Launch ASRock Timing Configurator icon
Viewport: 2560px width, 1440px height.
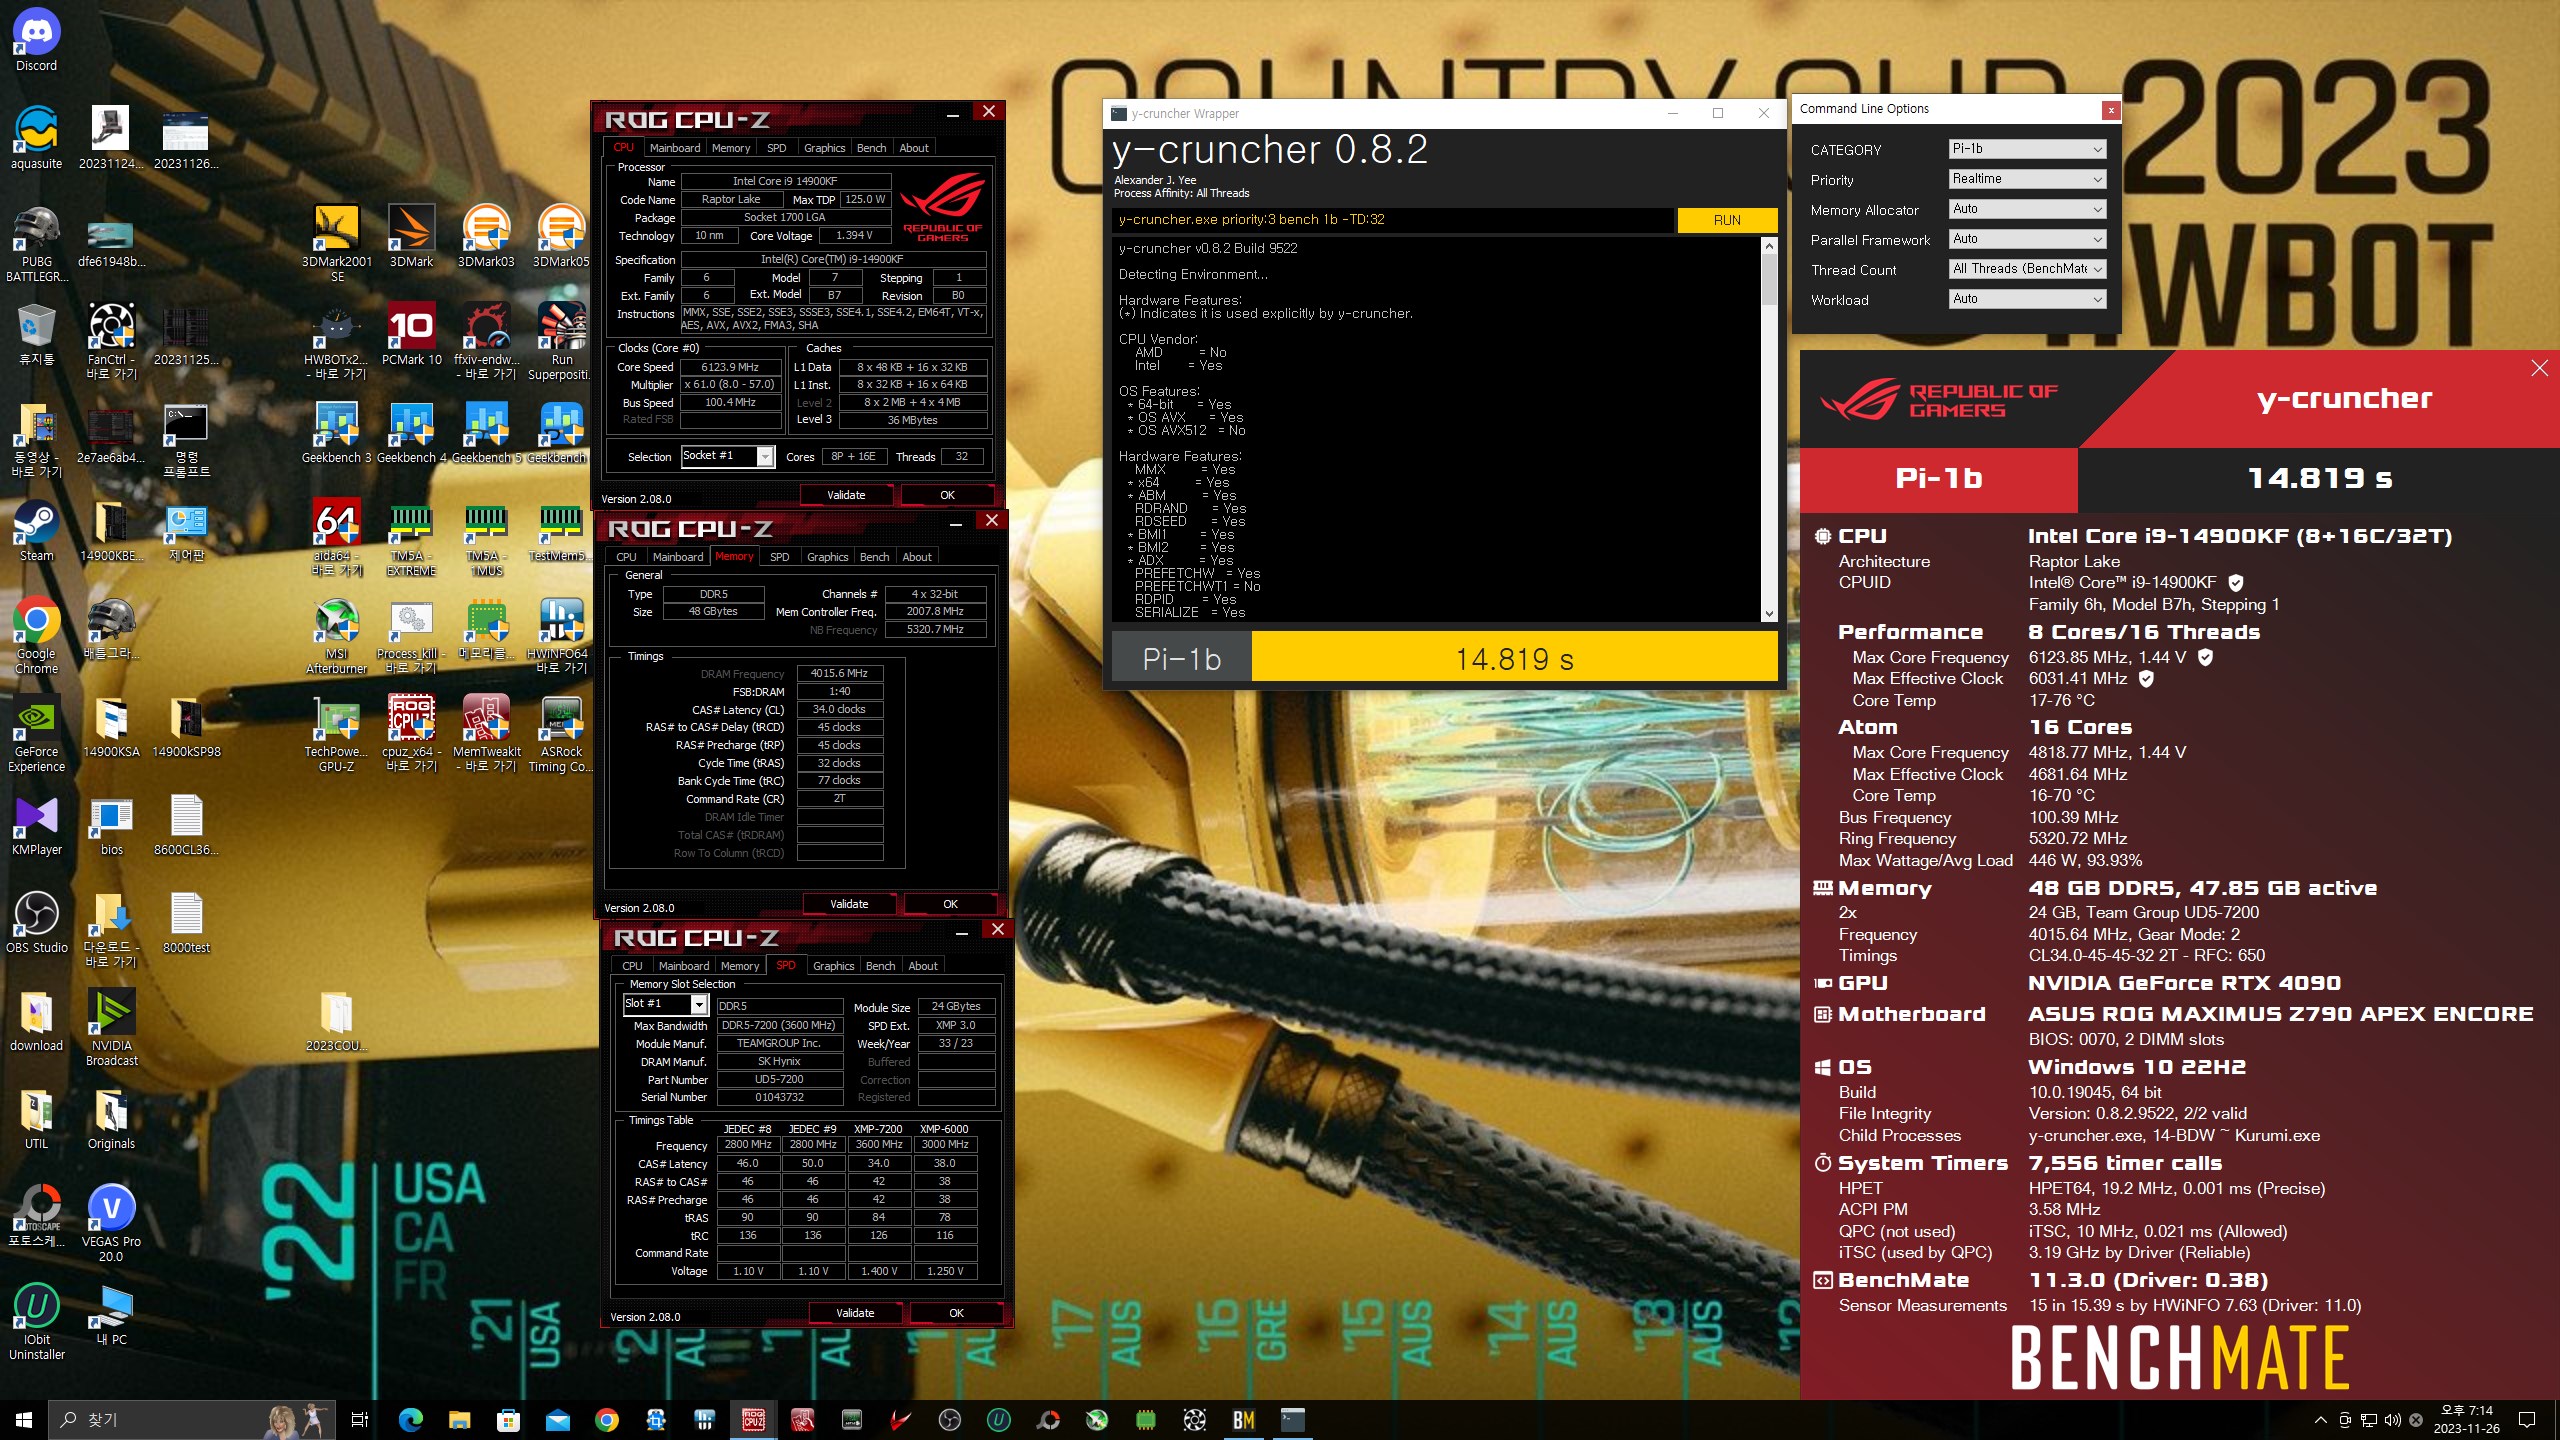(562, 735)
